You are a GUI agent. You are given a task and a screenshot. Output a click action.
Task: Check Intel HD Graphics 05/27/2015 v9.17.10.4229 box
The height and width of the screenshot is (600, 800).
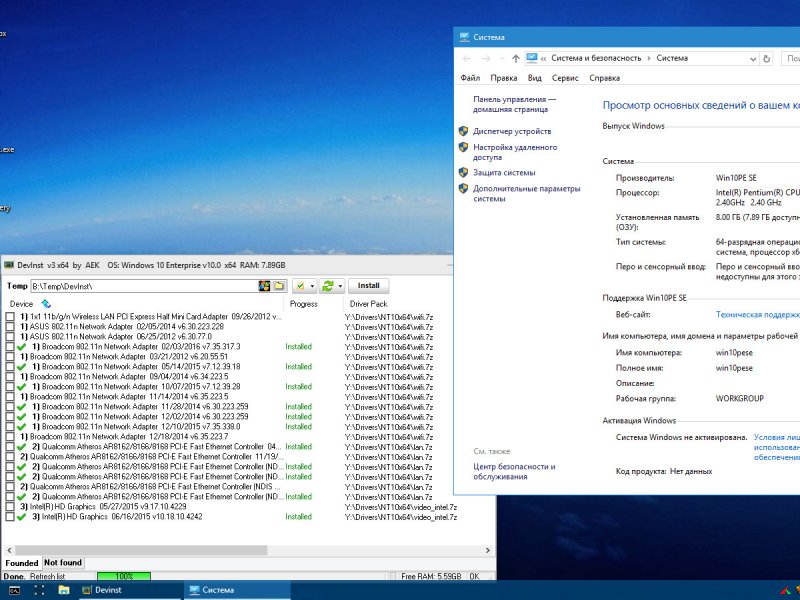click(10, 507)
